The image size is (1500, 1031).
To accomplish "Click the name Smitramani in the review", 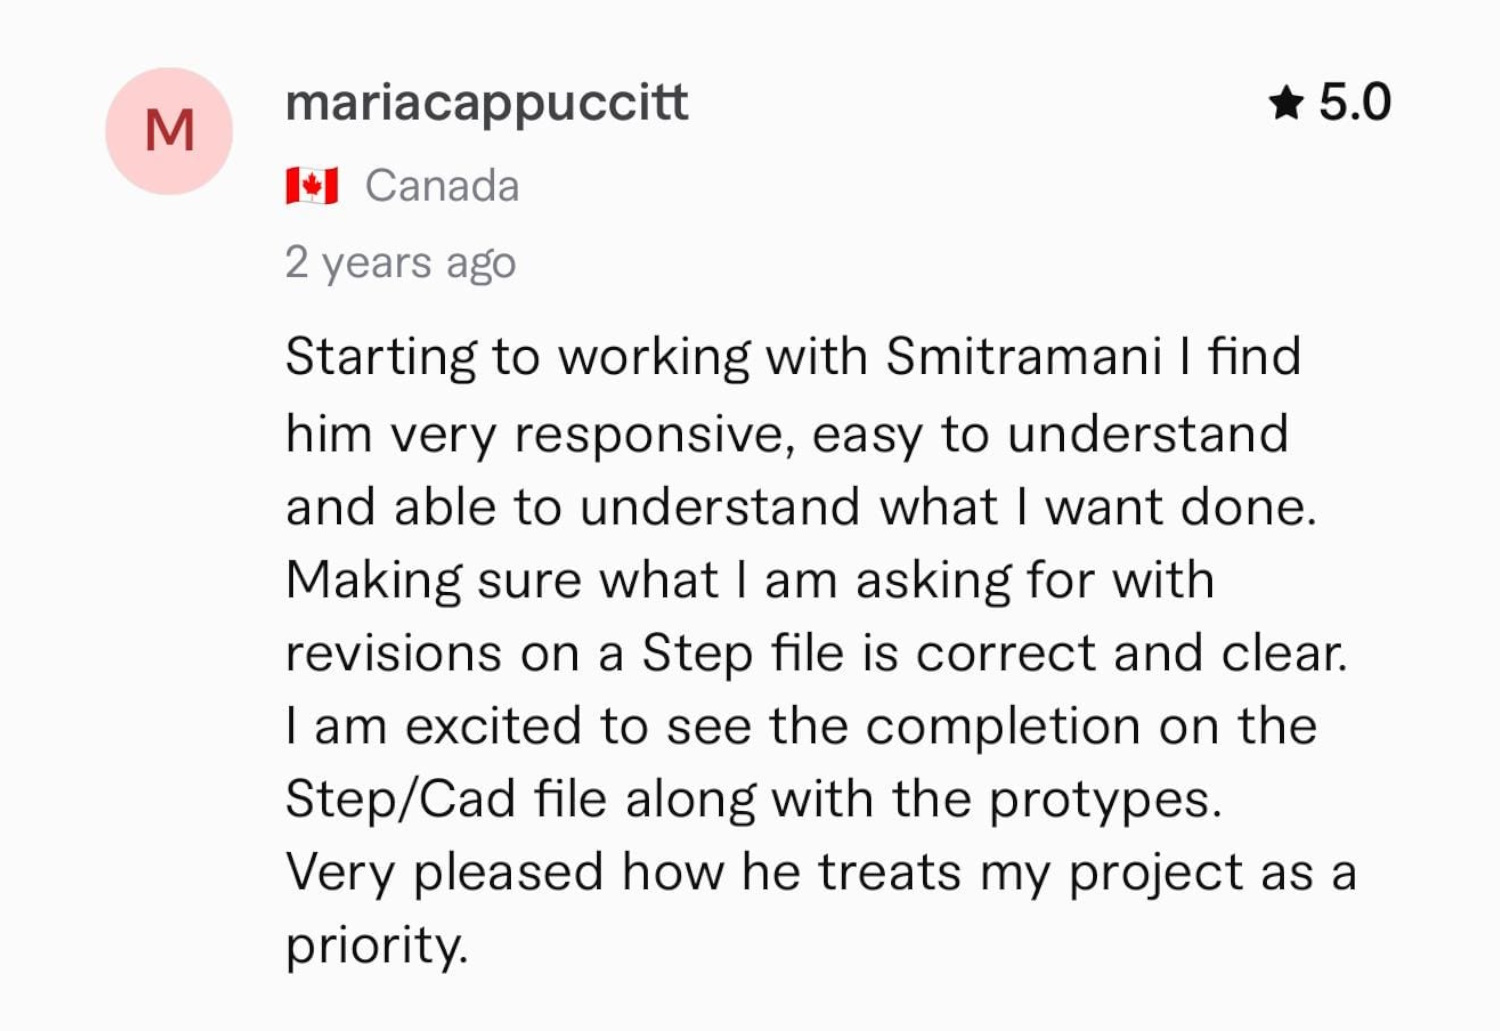I will pyautogui.click(x=1023, y=357).
